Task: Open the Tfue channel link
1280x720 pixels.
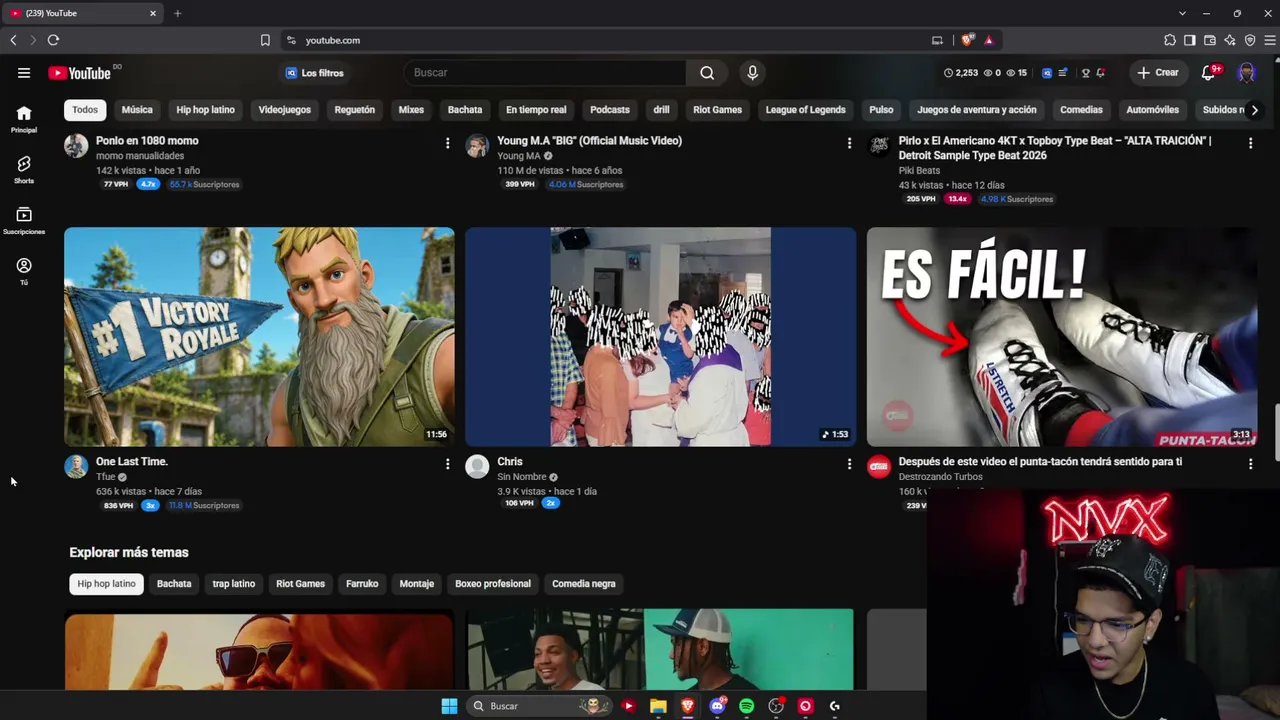Action: click(106, 477)
